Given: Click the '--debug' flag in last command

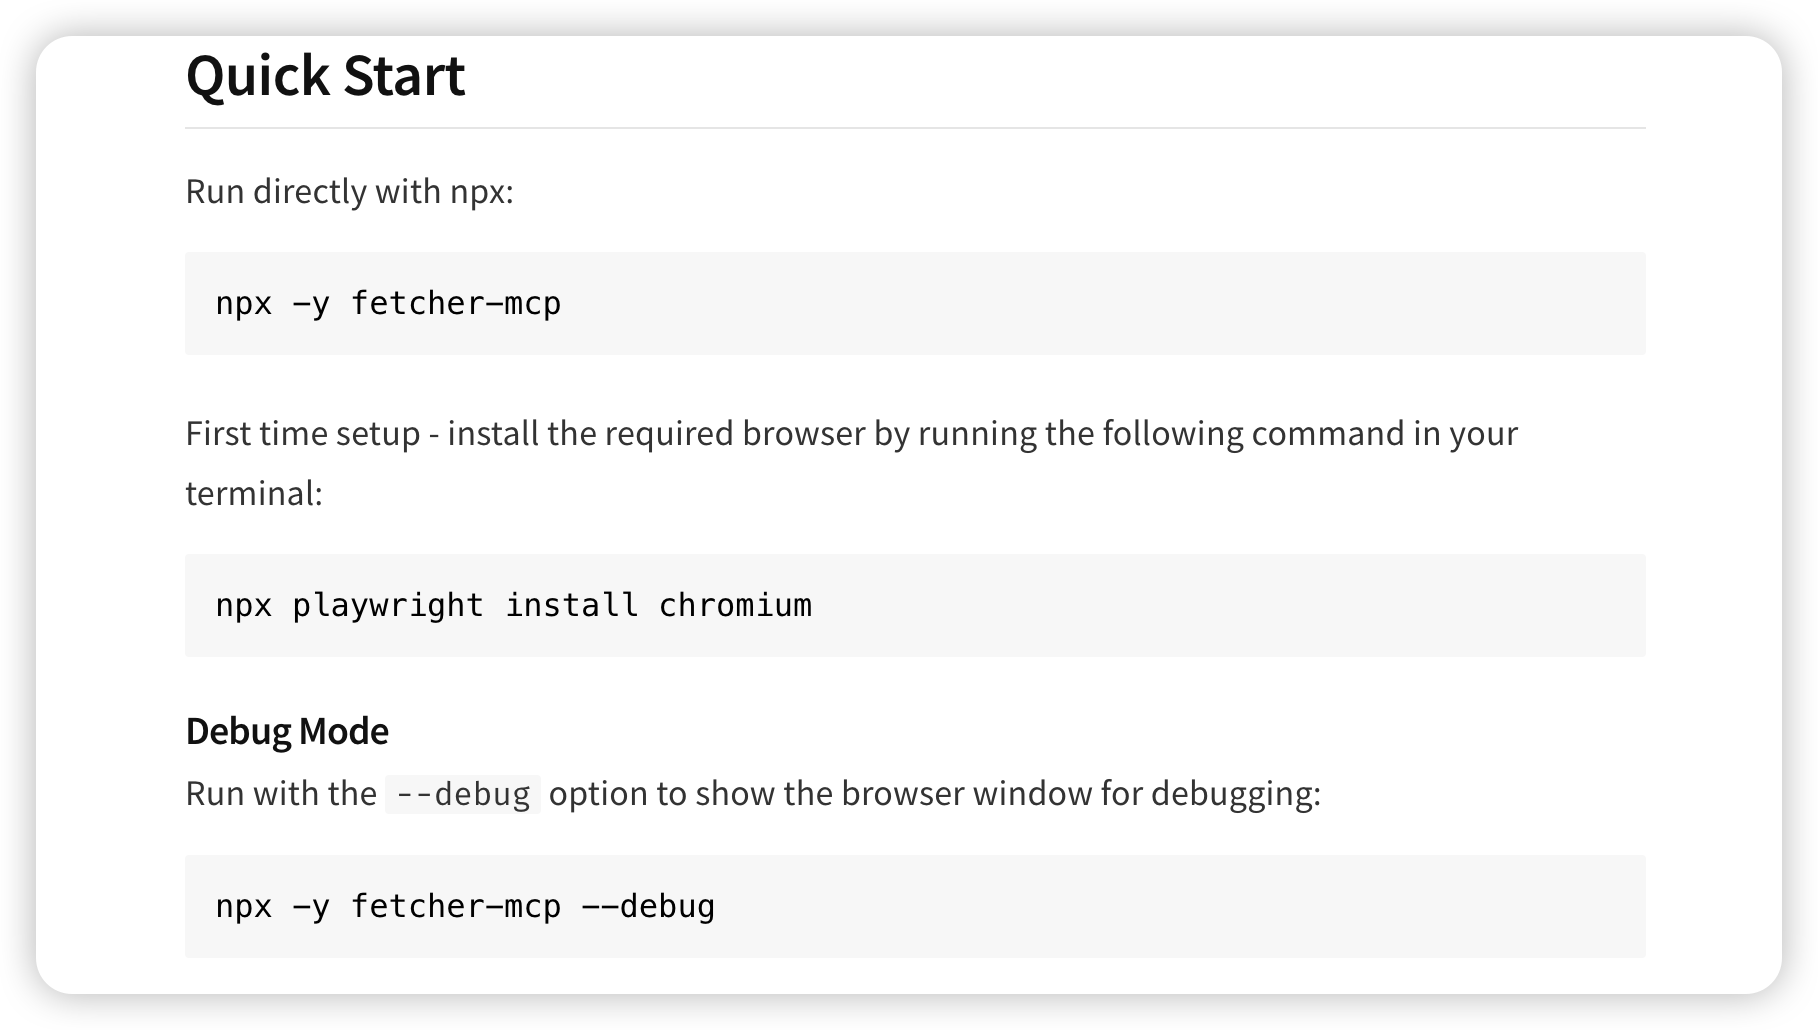Looking at the screenshot, I should [x=648, y=906].
